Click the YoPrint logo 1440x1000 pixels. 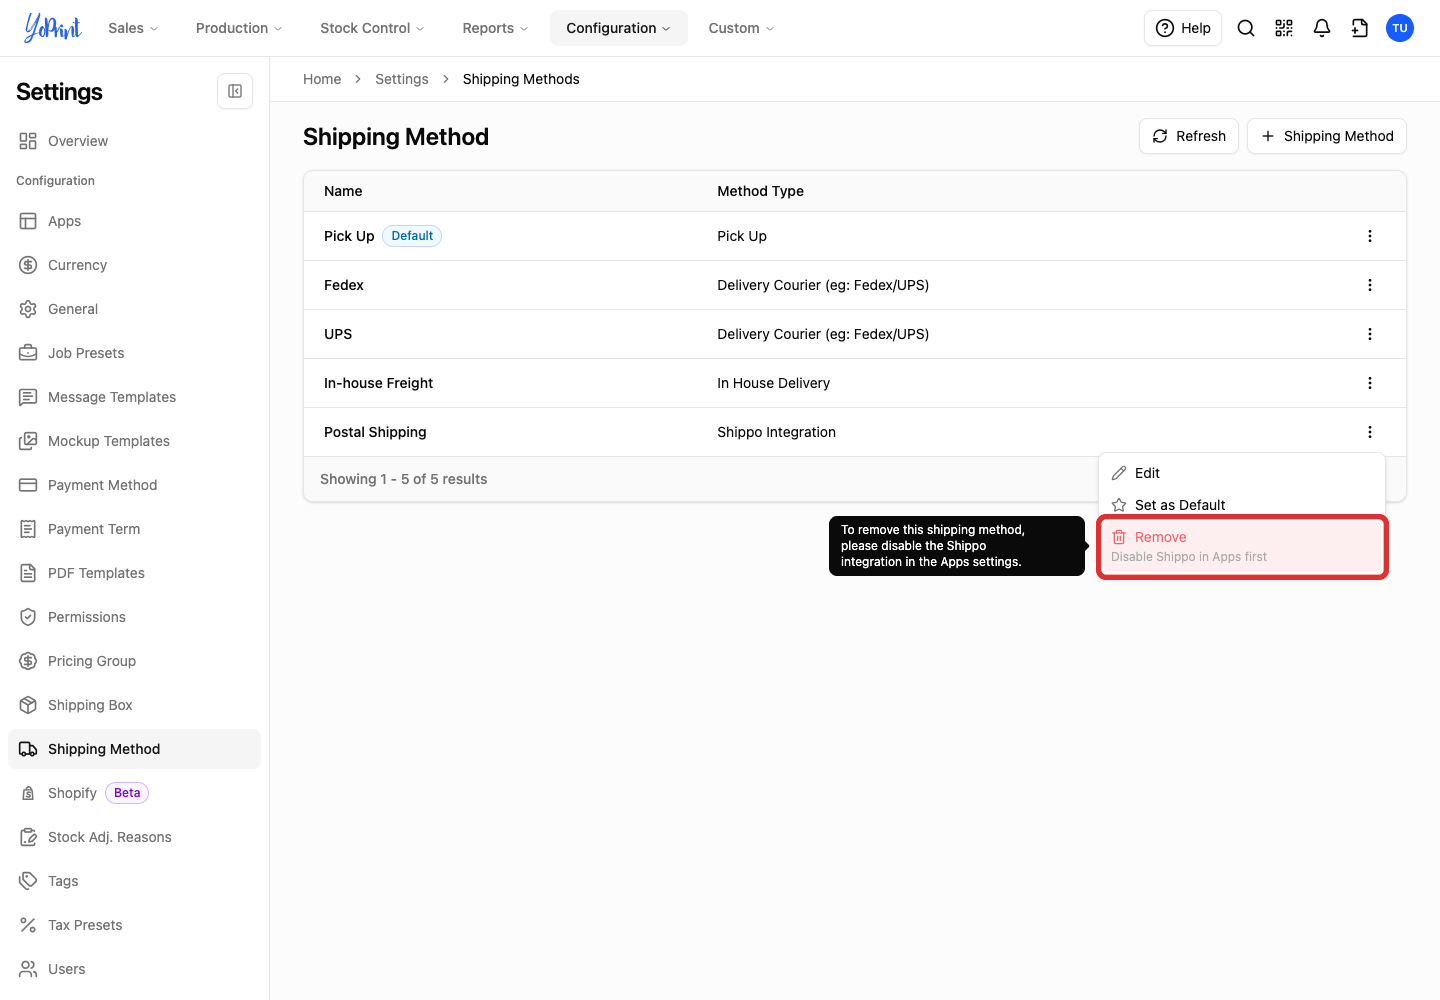(52, 28)
